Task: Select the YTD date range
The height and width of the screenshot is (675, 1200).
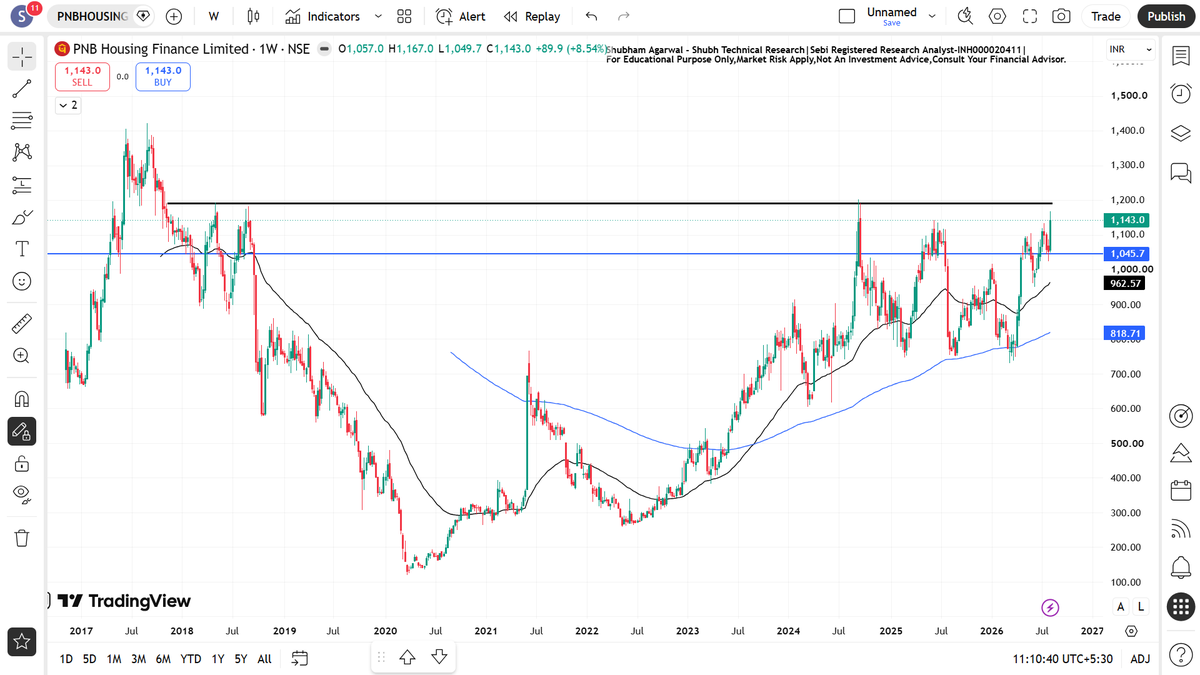Action: point(190,659)
